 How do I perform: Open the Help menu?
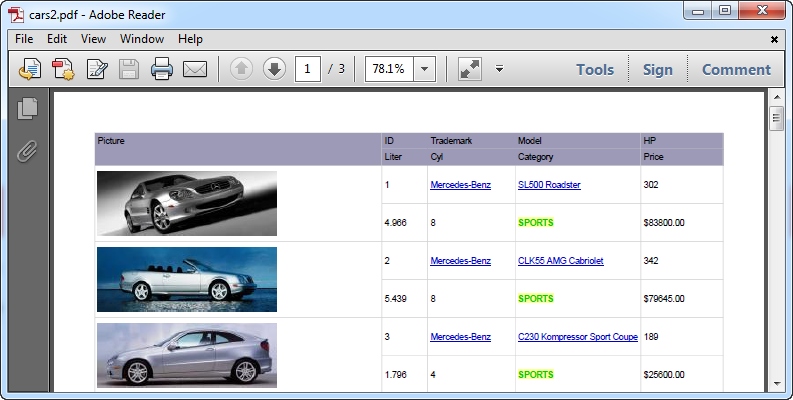click(x=191, y=39)
